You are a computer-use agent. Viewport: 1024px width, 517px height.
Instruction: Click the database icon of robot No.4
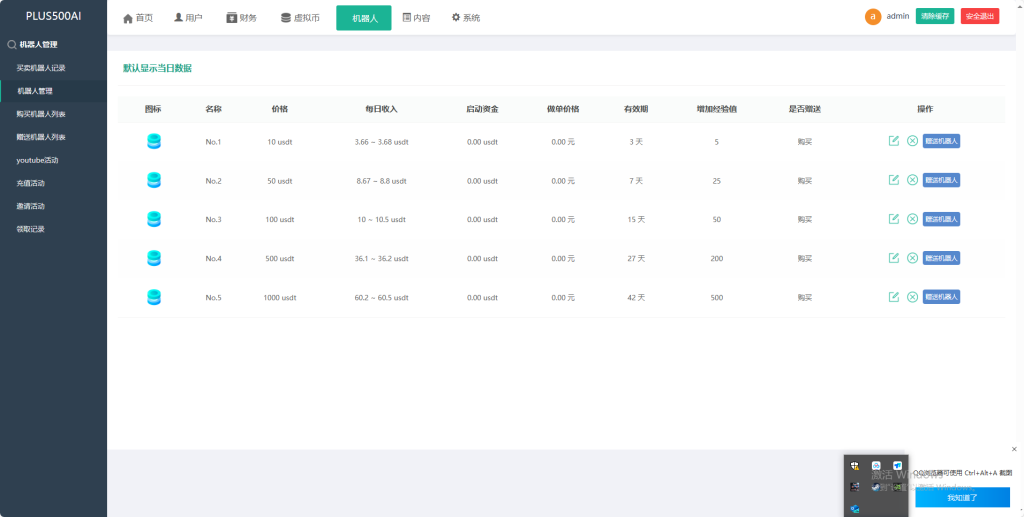[154, 258]
